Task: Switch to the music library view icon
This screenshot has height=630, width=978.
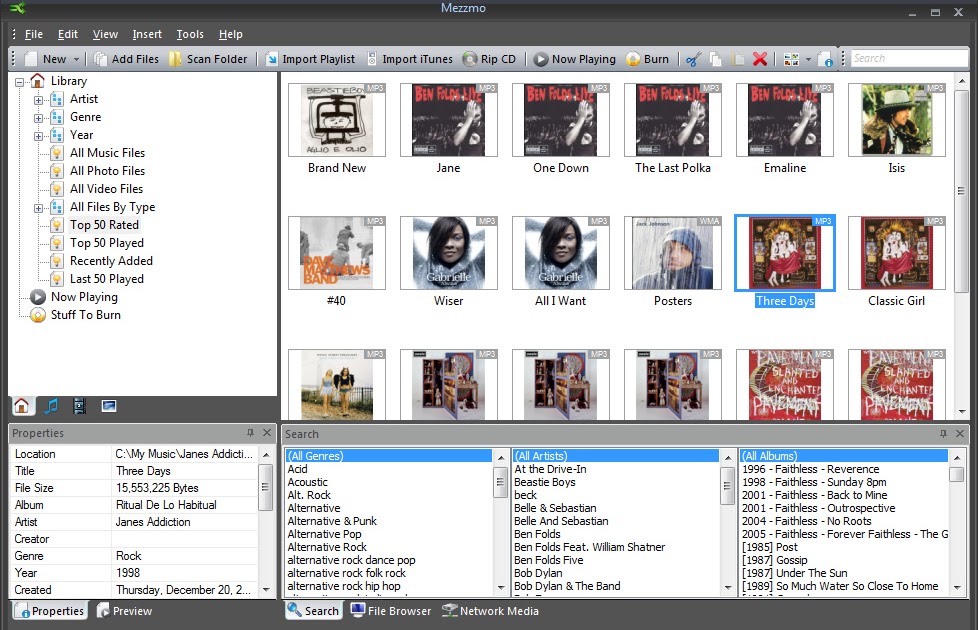Action: click(x=52, y=406)
